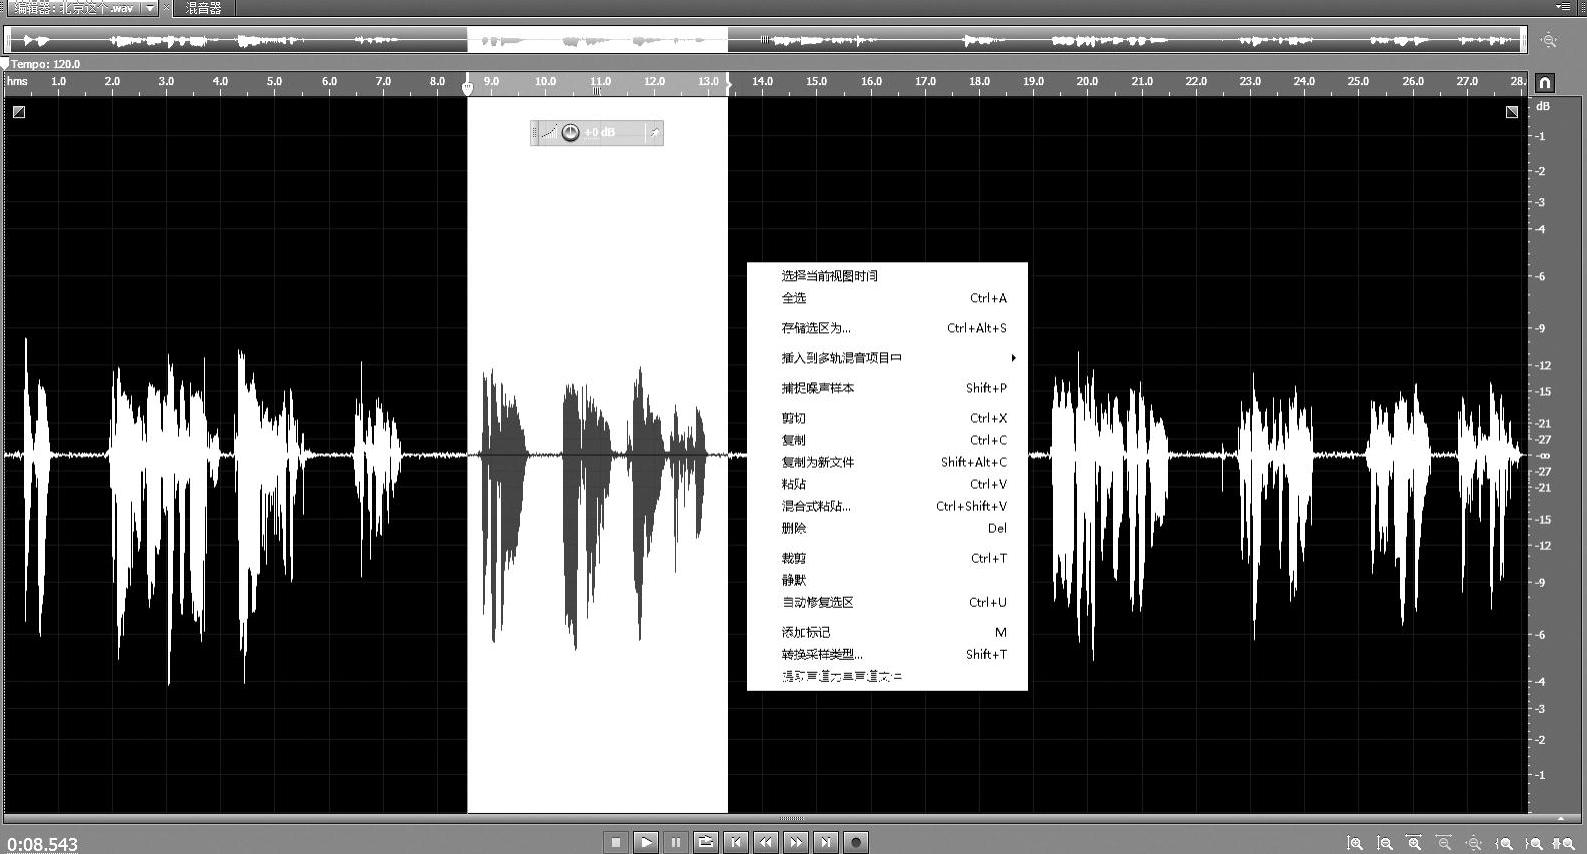Choose 捕捉噪声样本 from context menu
1587x854 pixels.
pyautogui.click(x=887, y=388)
